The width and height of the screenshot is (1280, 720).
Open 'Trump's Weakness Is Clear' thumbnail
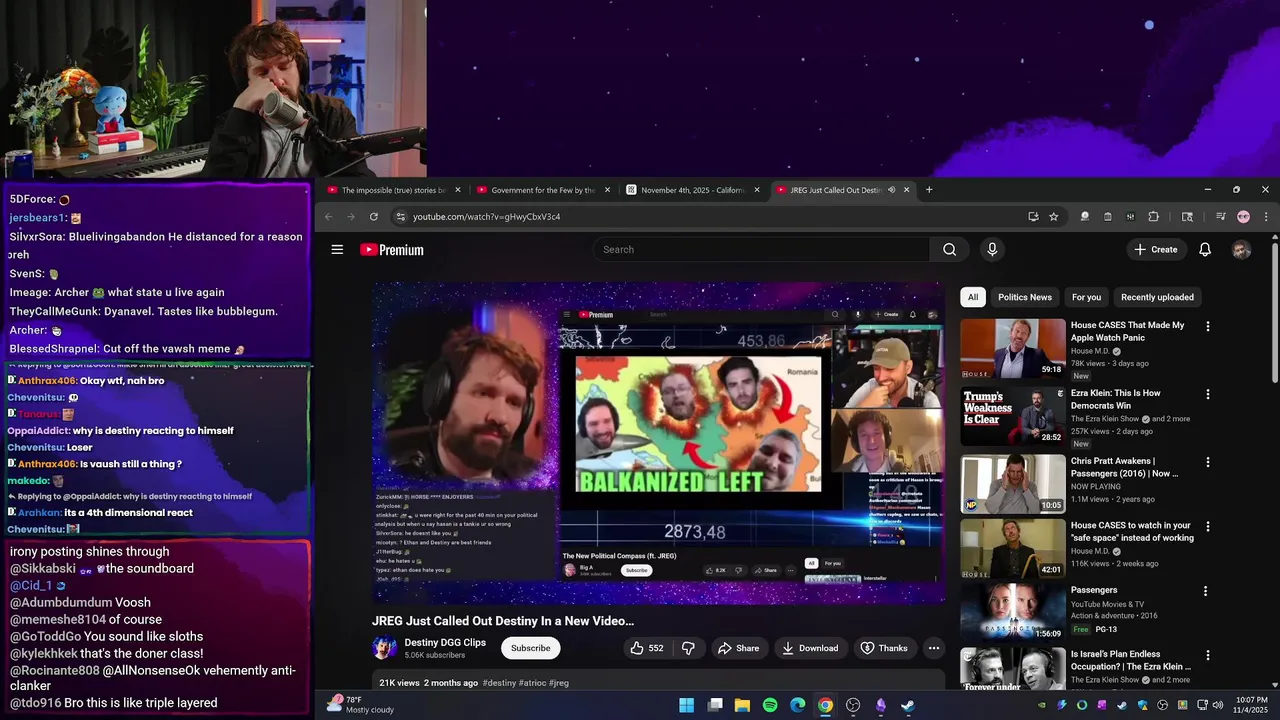point(1013,416)
